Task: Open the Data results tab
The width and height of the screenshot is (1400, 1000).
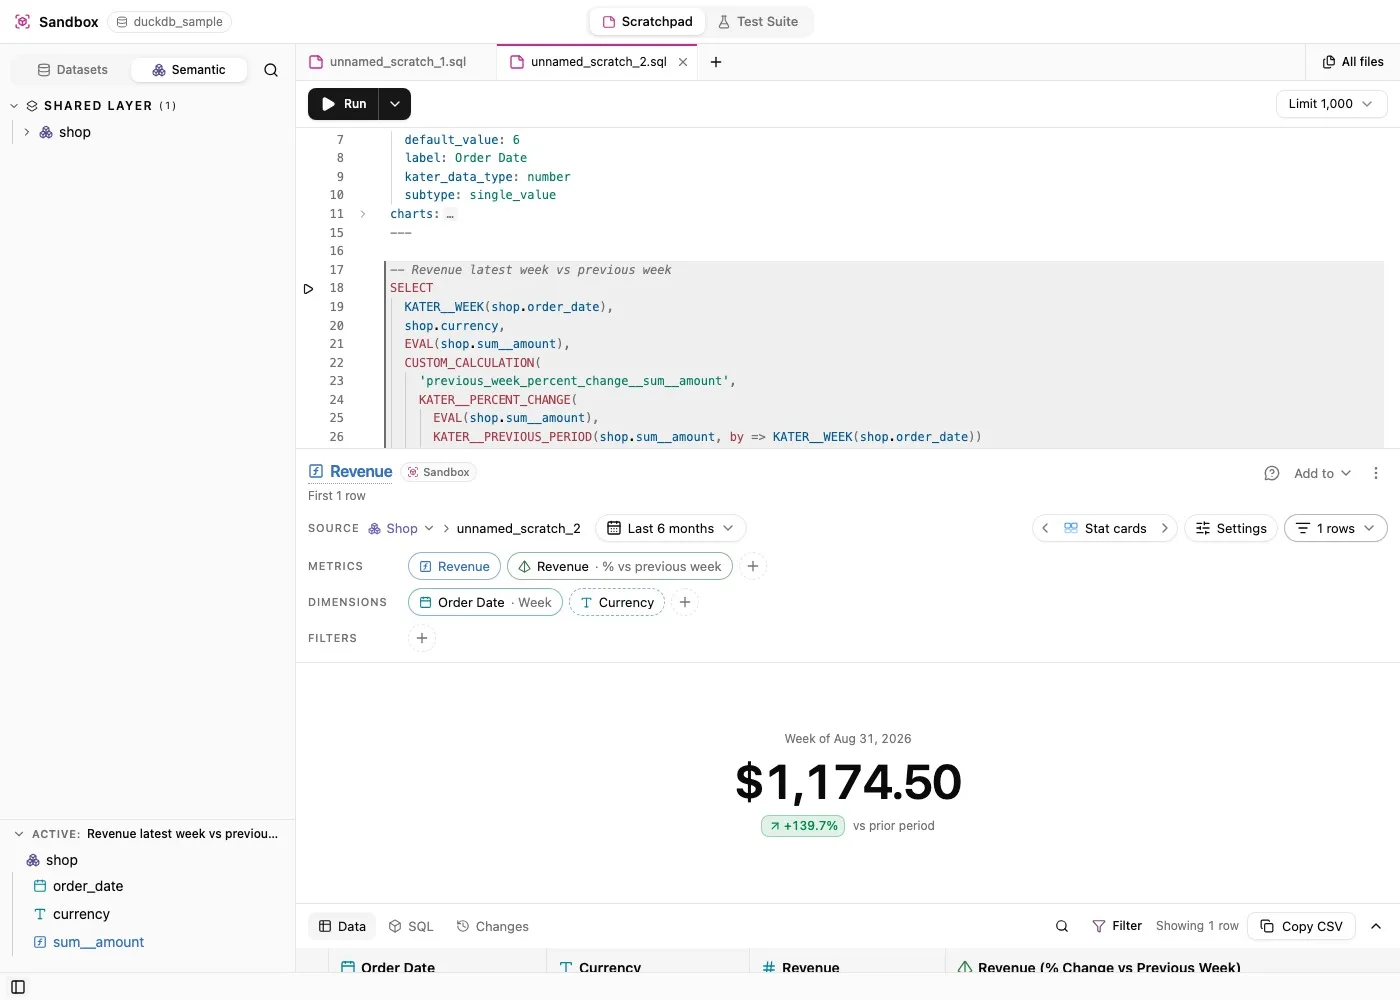Action: click(342, 926)
